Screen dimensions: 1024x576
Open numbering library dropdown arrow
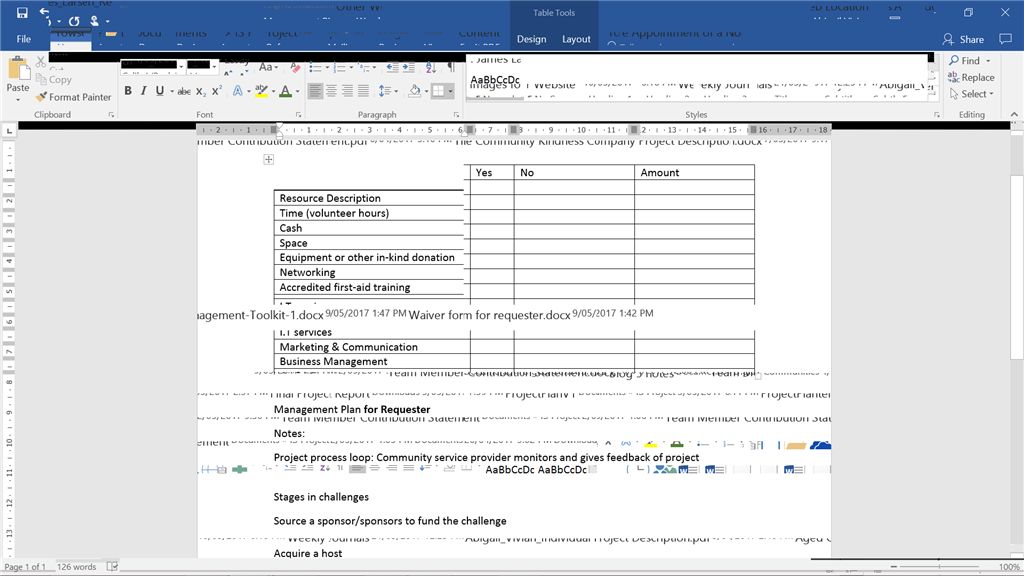click(351, 67)
